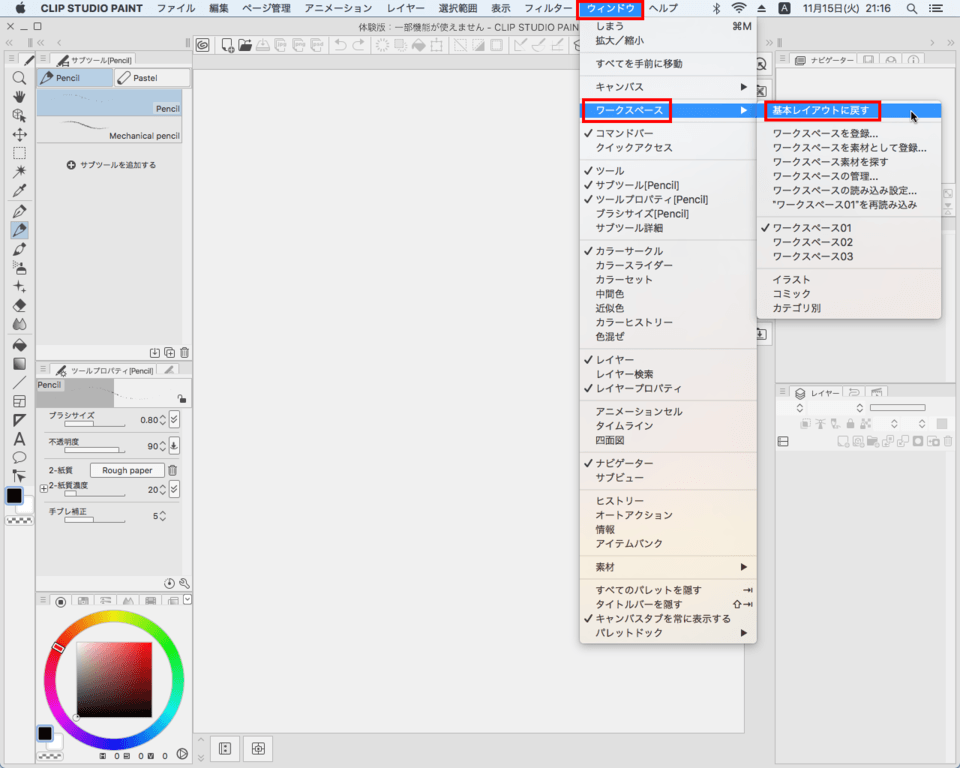Screen dimensions: 960x768
Task: Select the Auto select wand tool
Action: [20, 171]
